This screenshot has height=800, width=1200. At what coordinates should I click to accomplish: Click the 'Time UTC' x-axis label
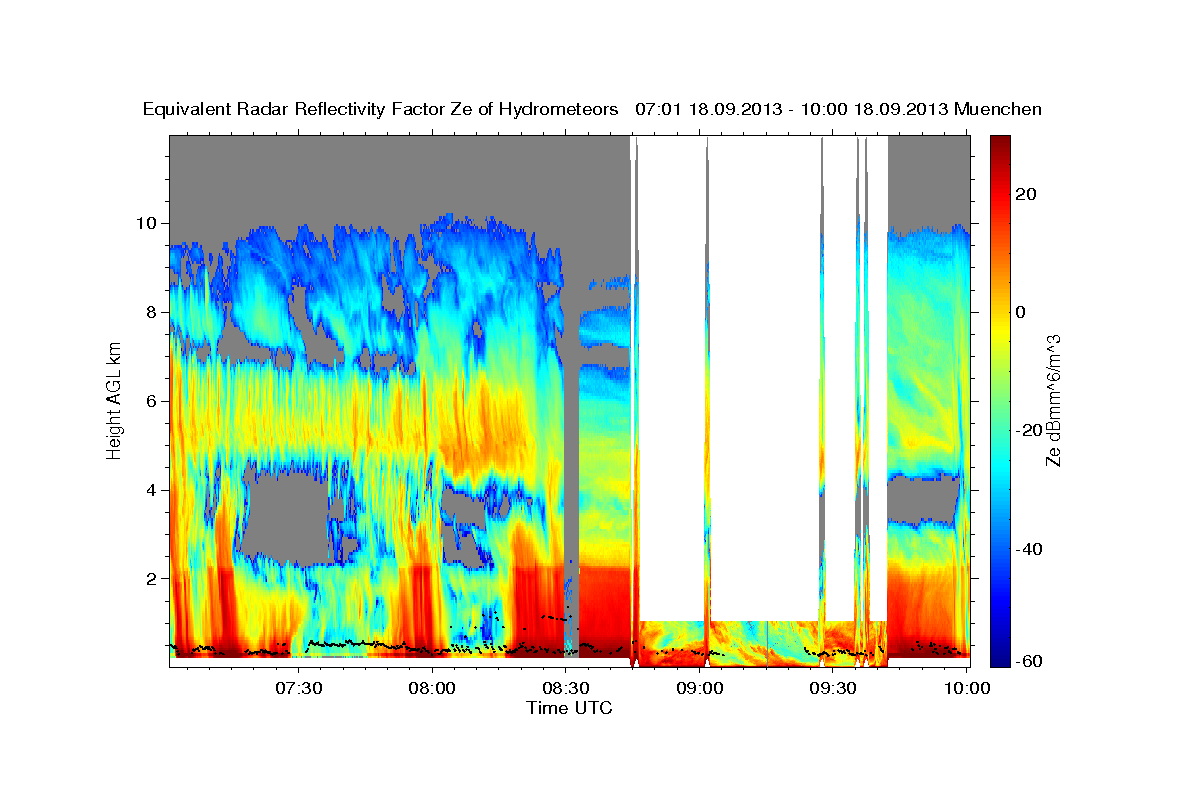coord(569,708)
